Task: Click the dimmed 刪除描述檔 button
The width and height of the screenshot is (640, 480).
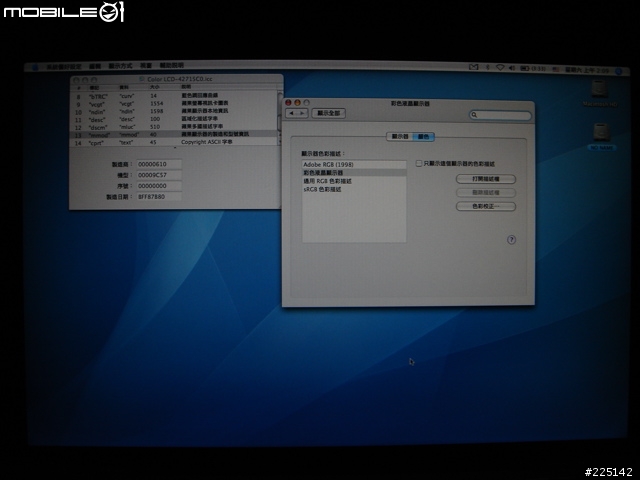Action: click(x=486, y=192)
